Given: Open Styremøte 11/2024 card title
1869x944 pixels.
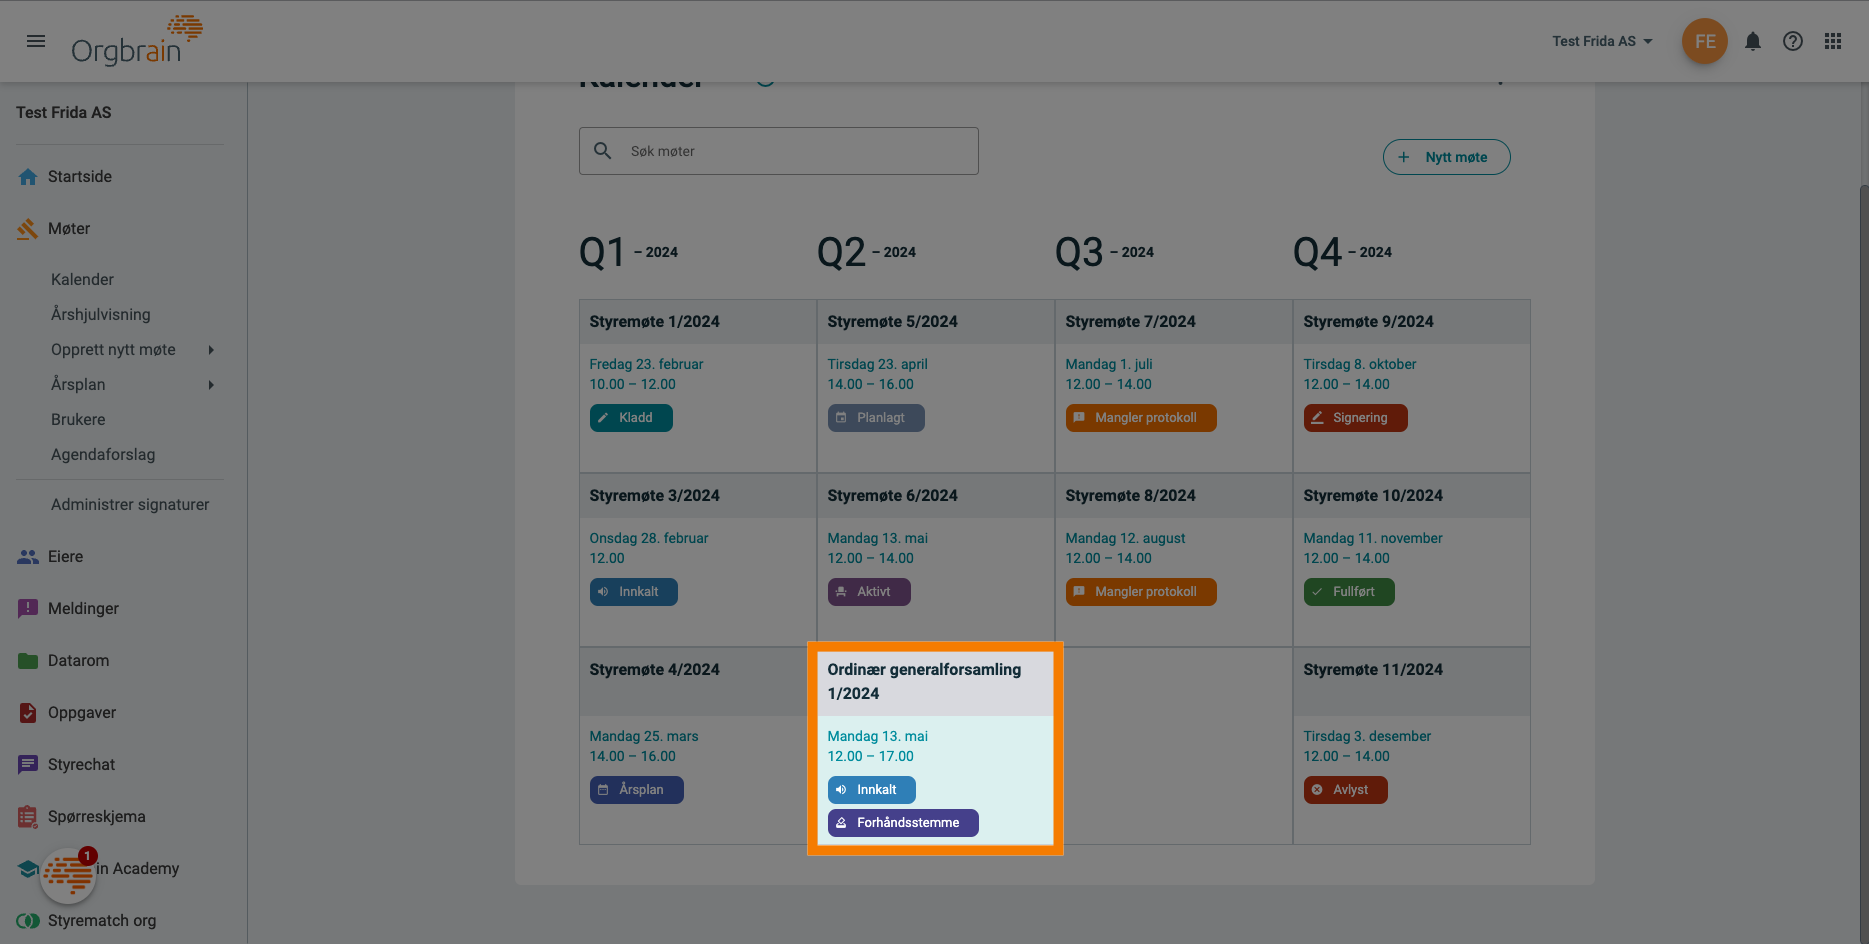Looking at the screenshot, I should 1374,670.
